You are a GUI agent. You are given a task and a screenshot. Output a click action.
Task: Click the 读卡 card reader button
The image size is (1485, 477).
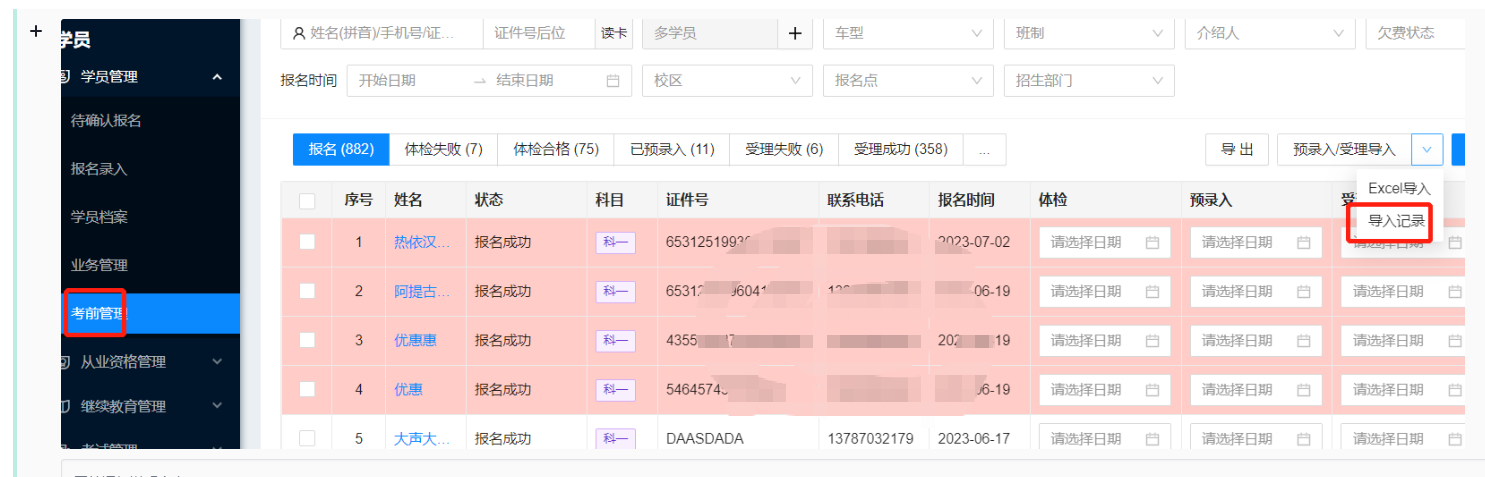[614, 33]
